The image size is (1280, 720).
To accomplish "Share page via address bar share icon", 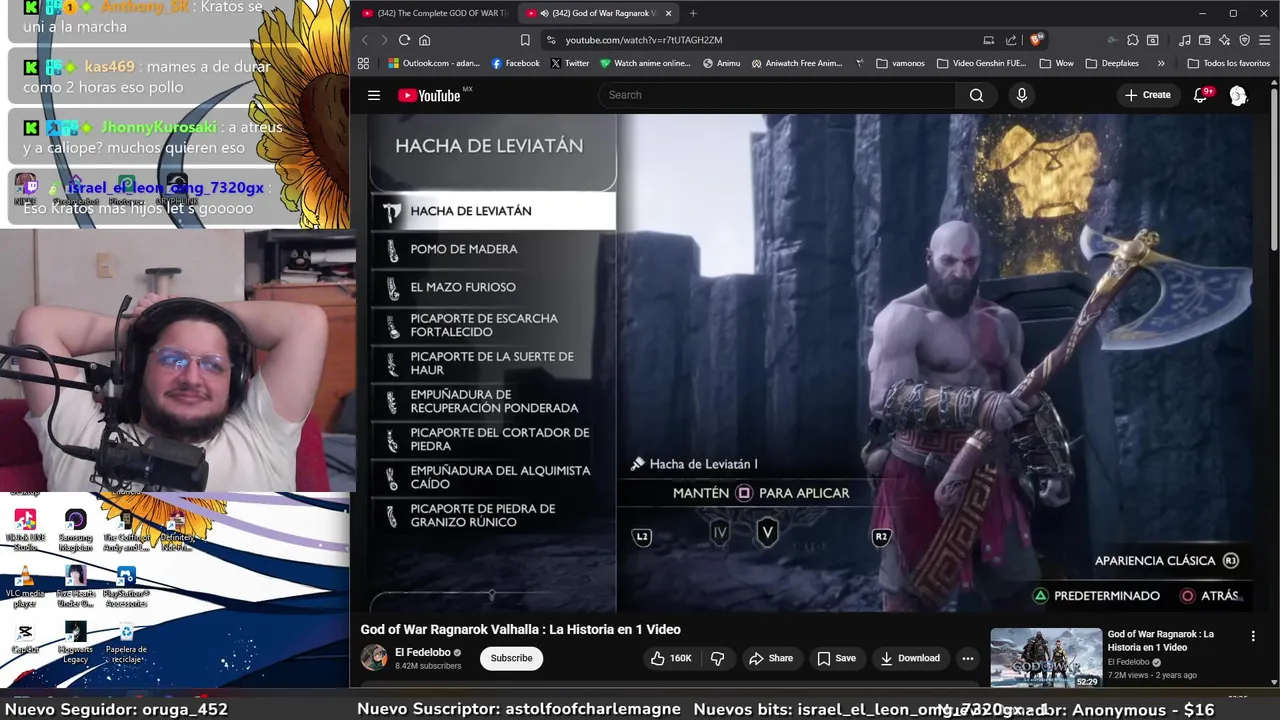I will [1011, 40].
